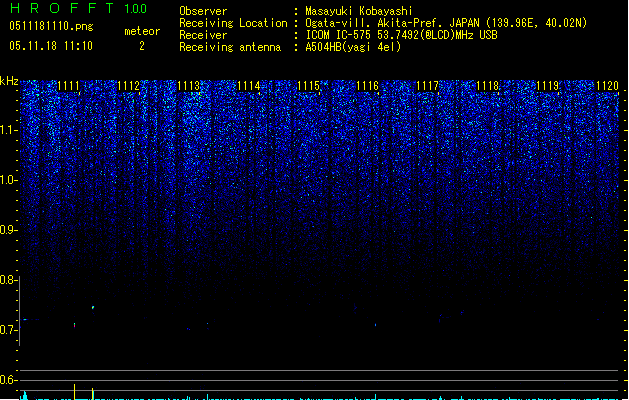Click the 1114 time marker
Image resolution: width=629 pixels, height=400 pixels.
click(x=248, y=86)
